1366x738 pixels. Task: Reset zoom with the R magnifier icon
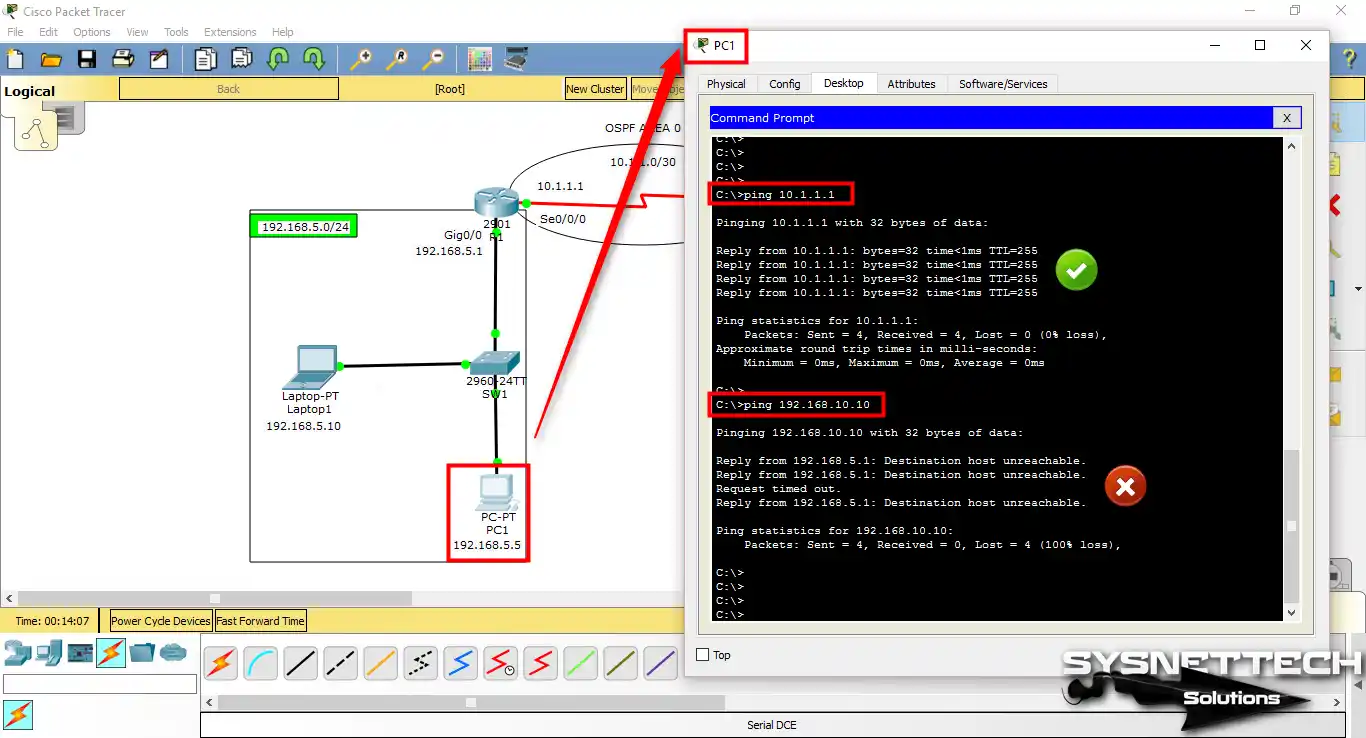coord(397,59)
